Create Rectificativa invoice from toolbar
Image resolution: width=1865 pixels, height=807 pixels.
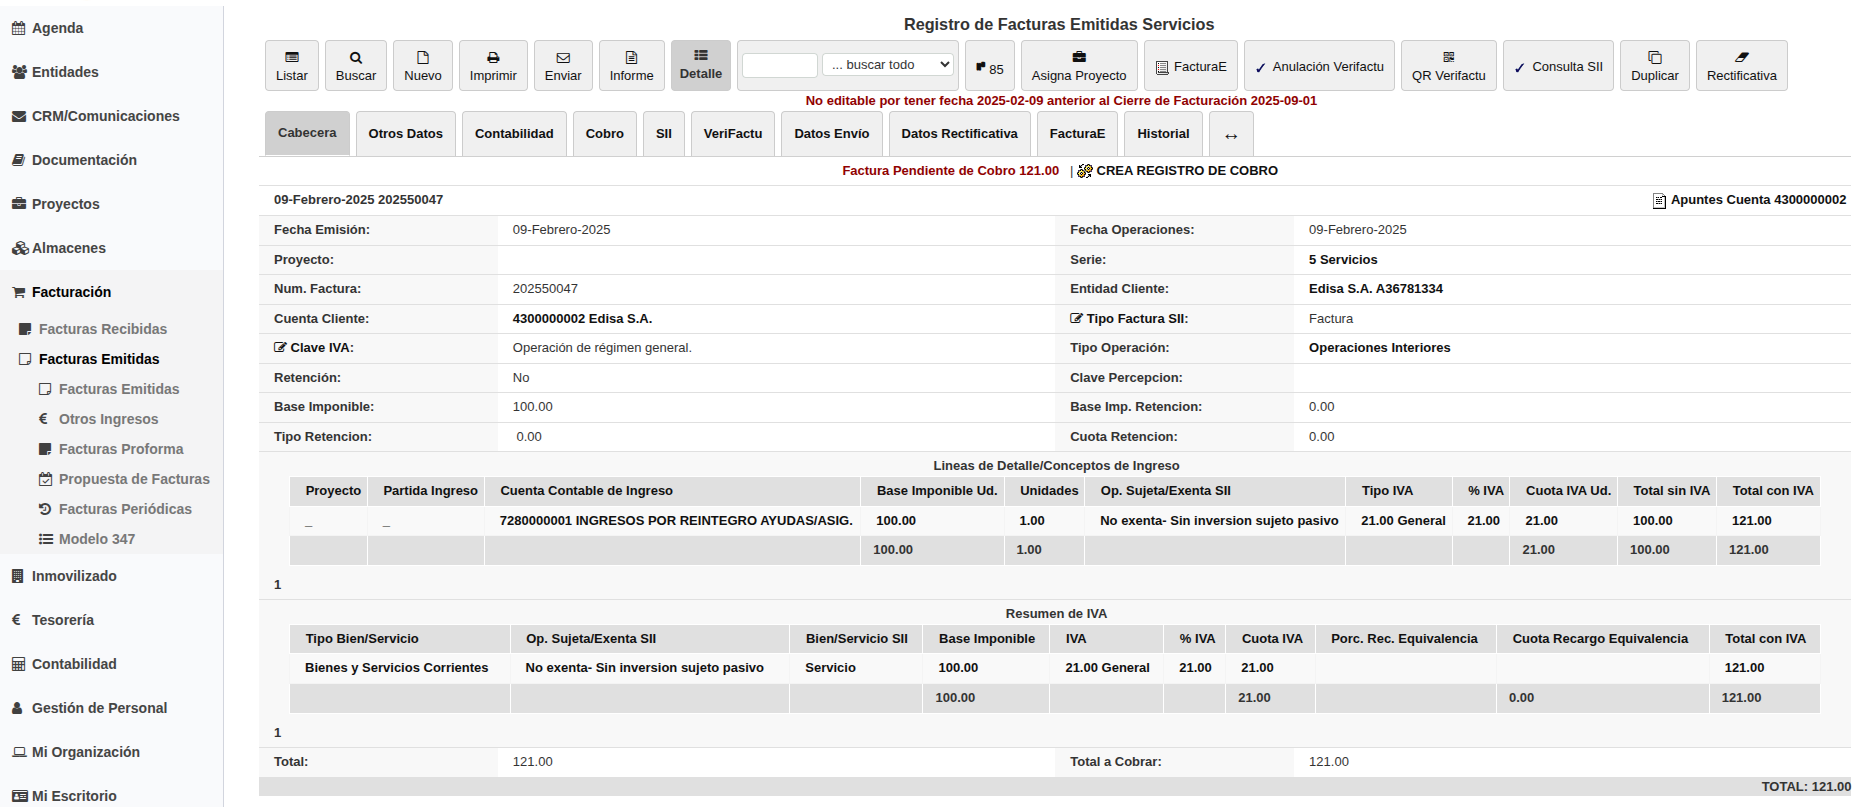point(1741,66)
